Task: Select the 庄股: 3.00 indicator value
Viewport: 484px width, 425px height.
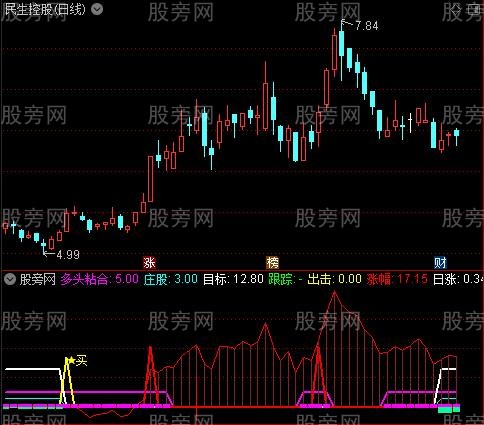Action: (x=171, y=279)
